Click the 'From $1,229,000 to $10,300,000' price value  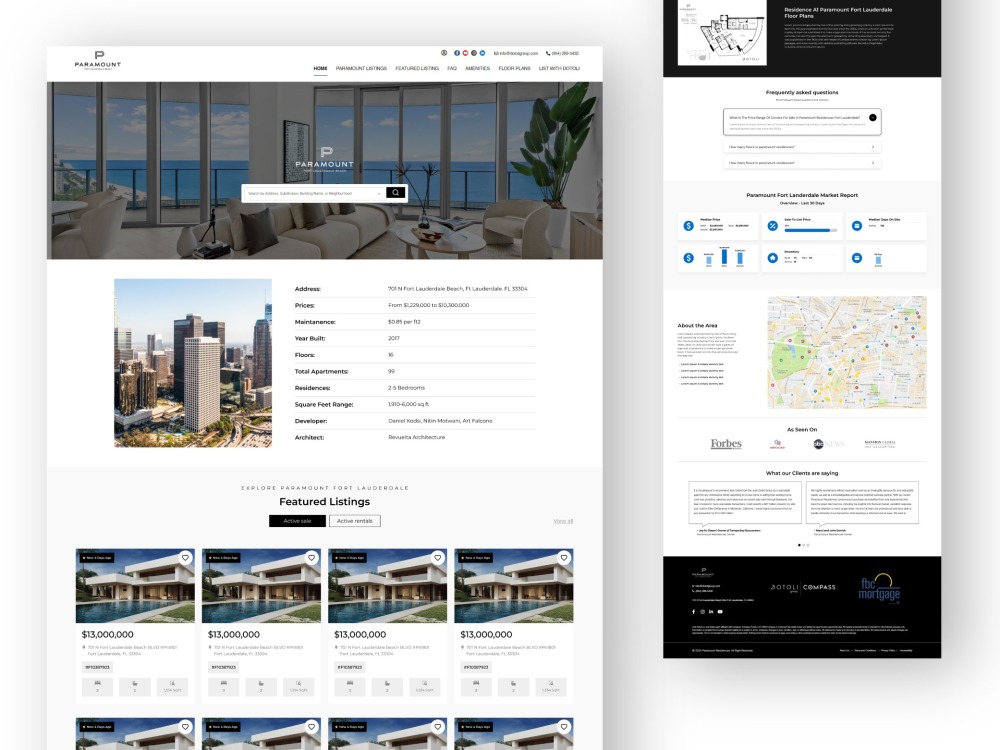click(x=429, y=305)
